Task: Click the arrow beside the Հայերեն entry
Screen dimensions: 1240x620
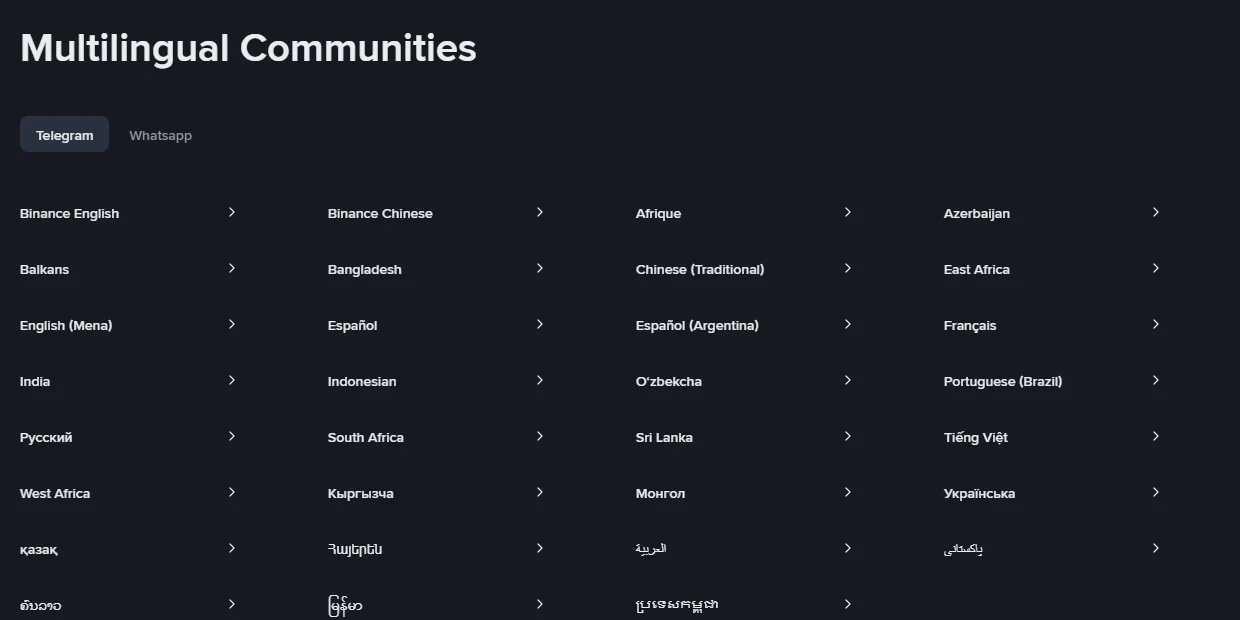Action: tap(539, 548)
